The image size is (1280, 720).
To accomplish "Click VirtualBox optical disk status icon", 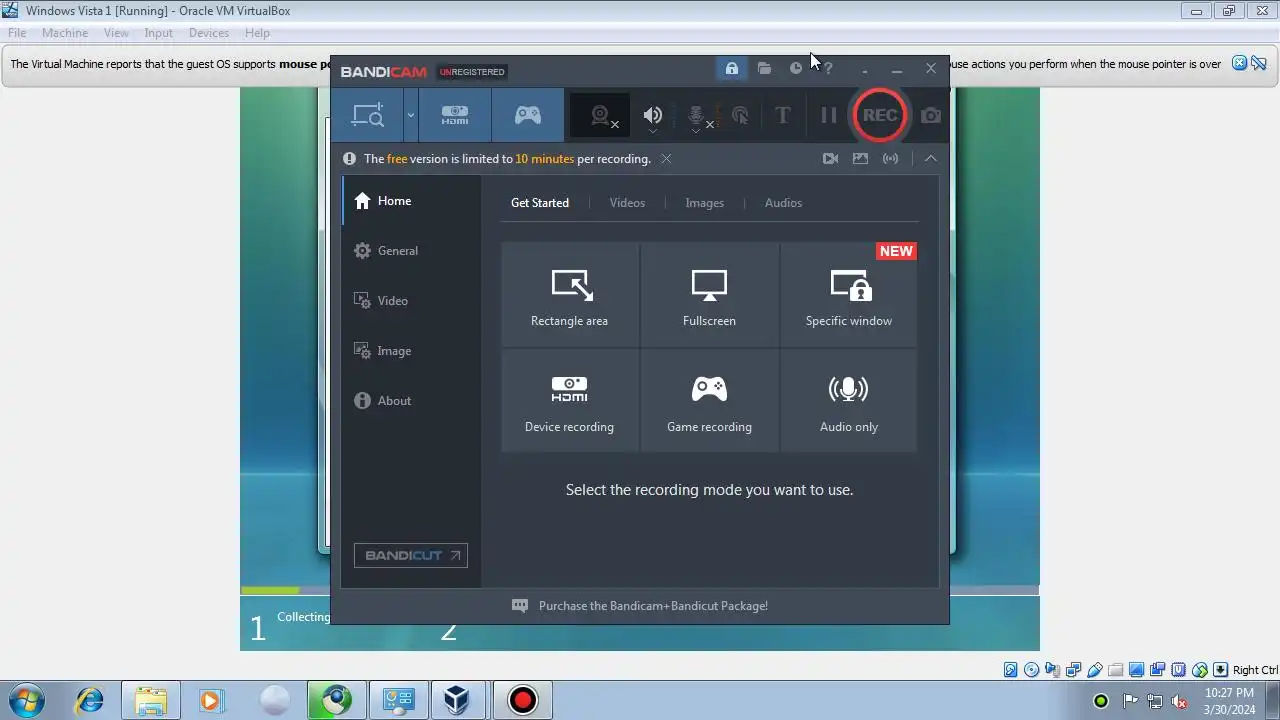I will (x=1031, y=670).
